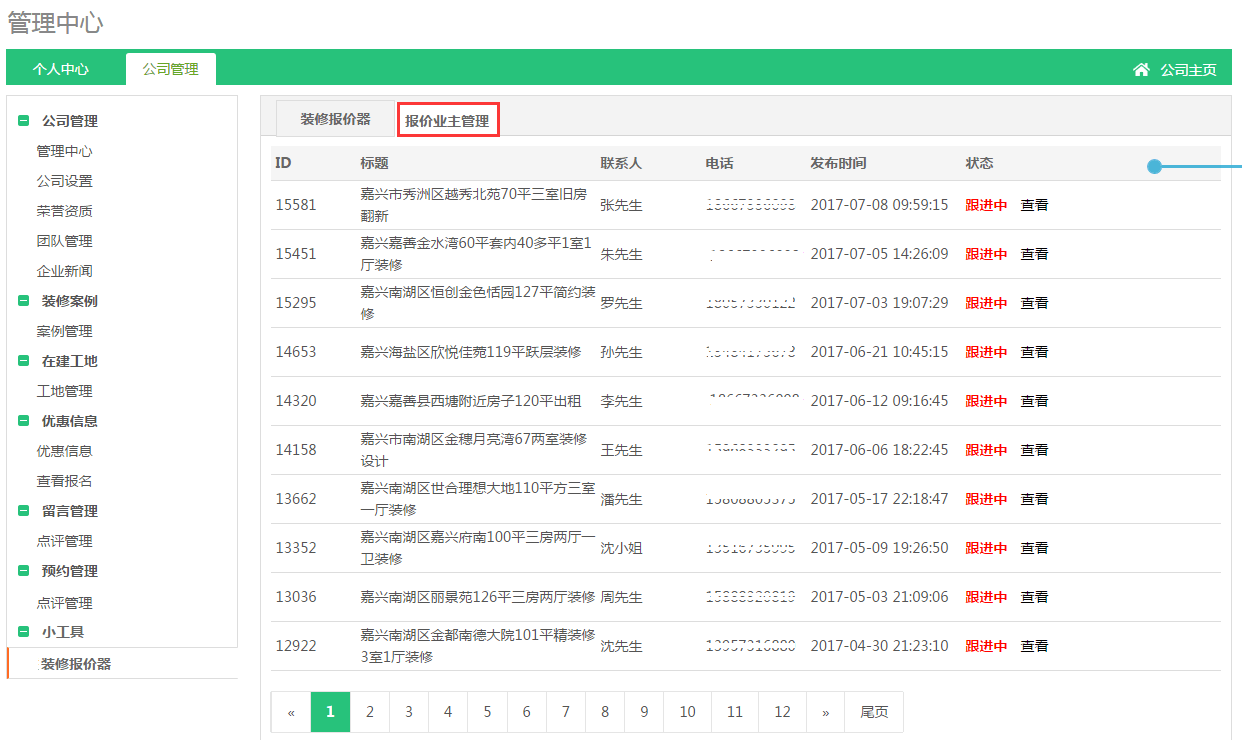Open 荣誉资质 in the sidebar
The image size is (1242, 740).
point(64,211)
